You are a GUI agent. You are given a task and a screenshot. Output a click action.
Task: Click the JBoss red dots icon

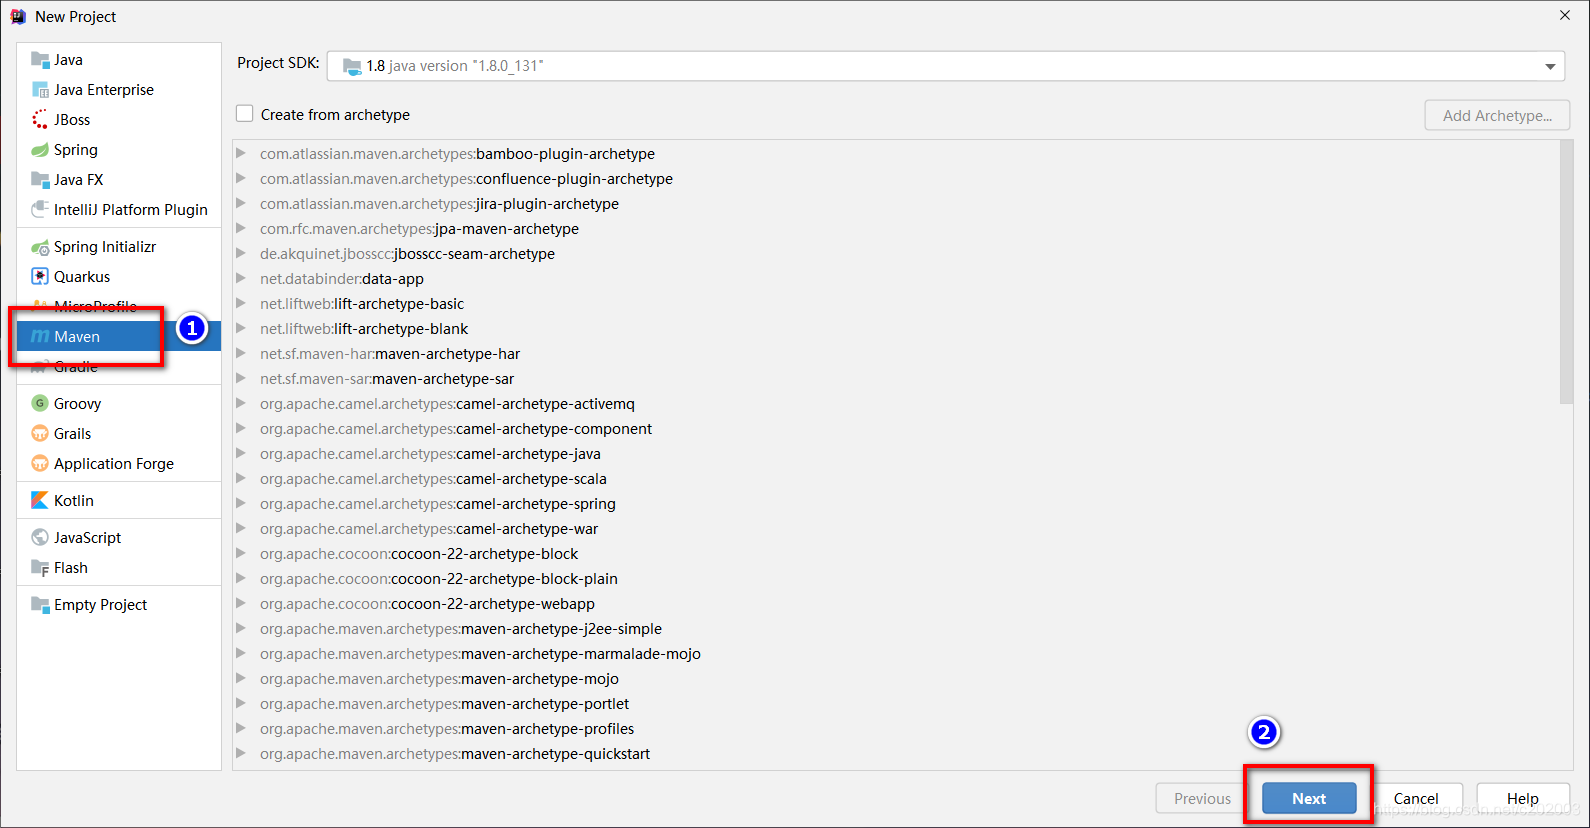[40, 120]
